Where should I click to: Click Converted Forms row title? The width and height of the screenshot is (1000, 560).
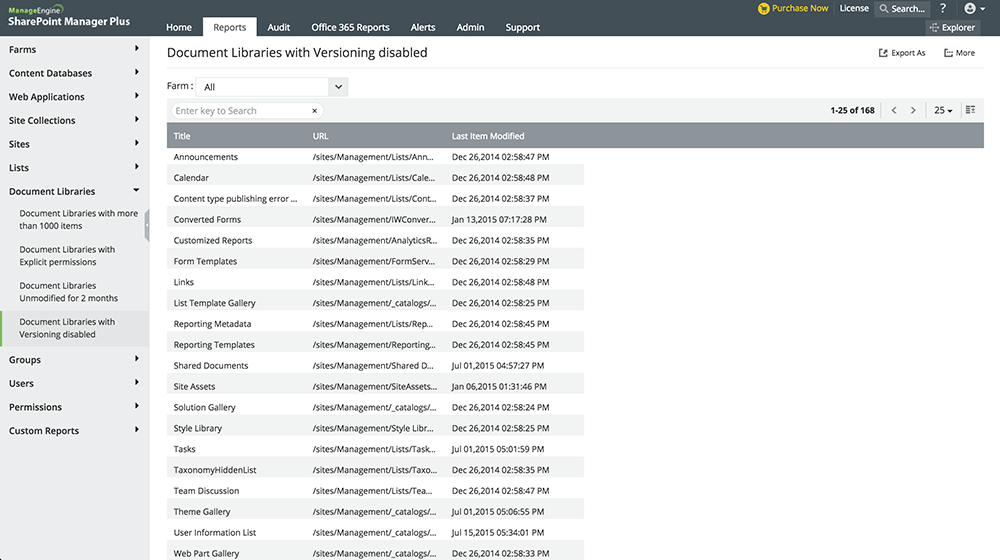tap(207, 219)
